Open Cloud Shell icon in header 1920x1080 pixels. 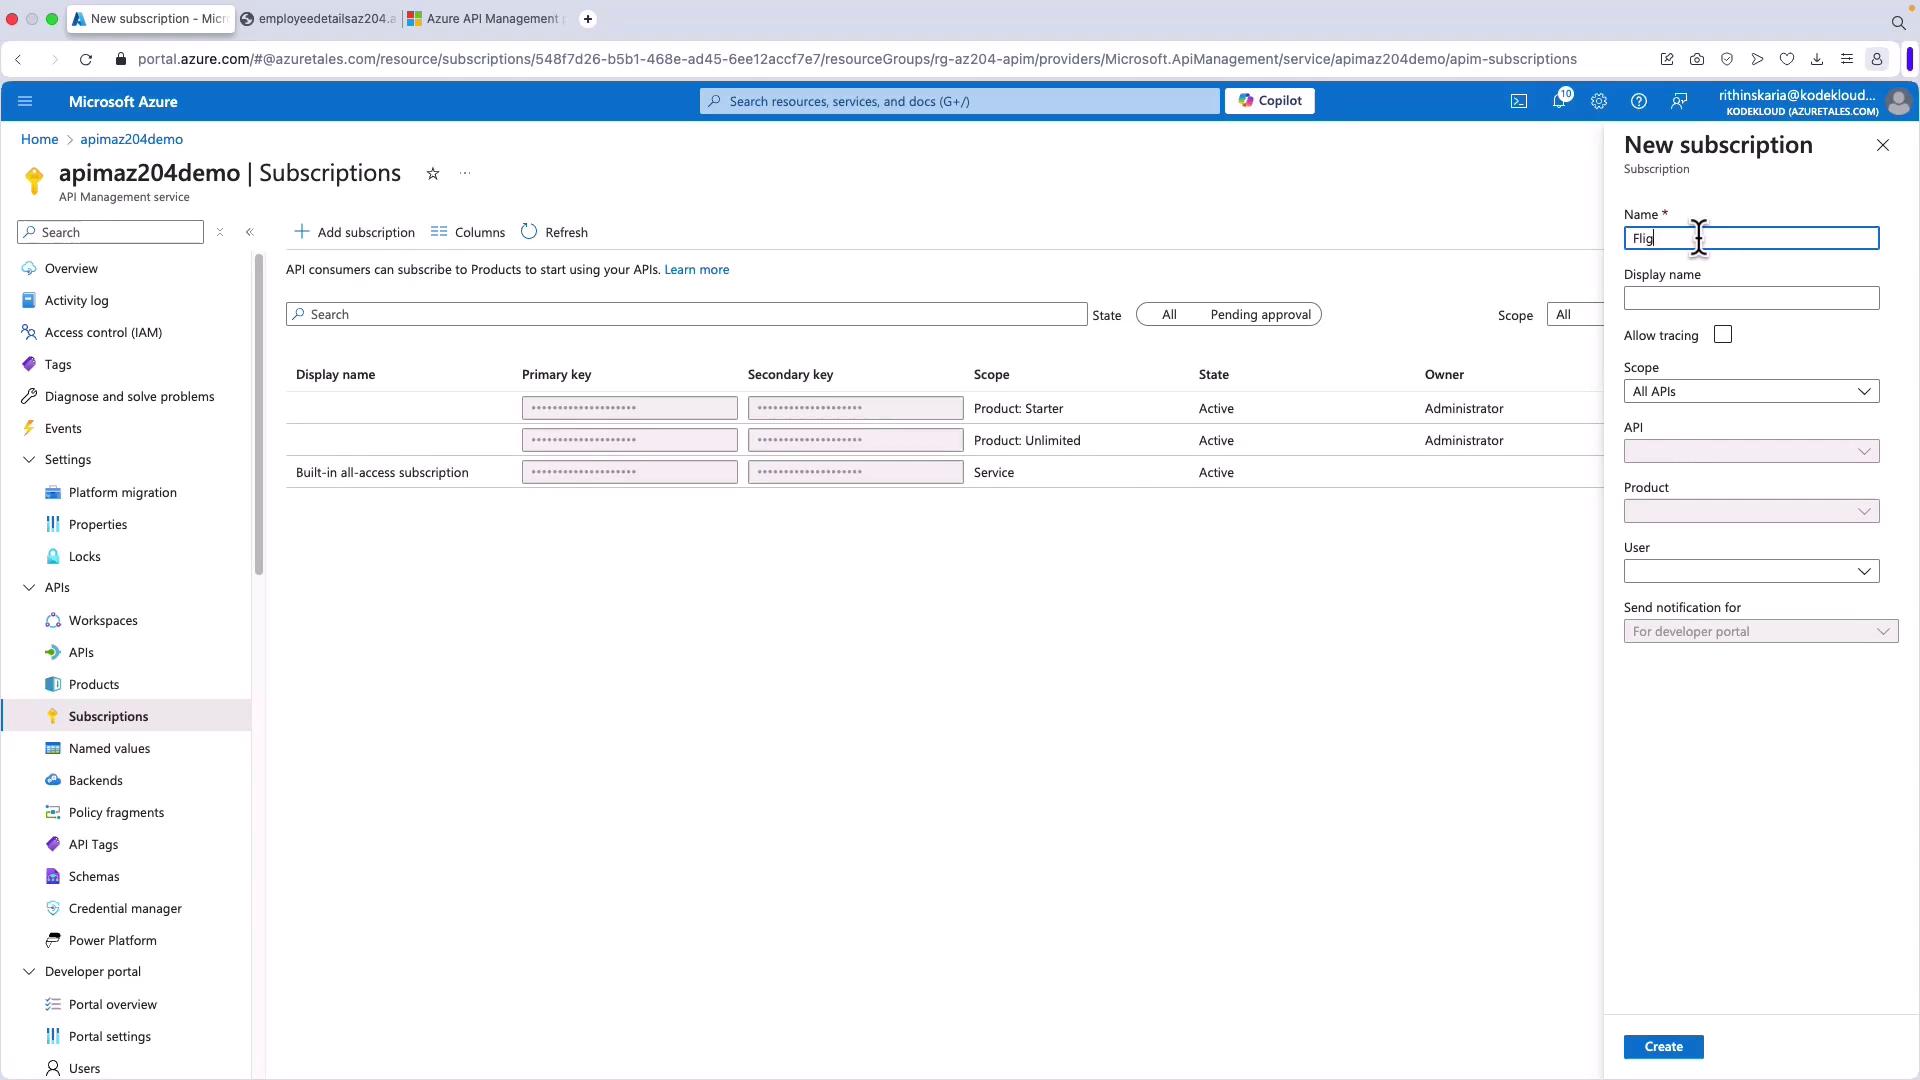[x=1519, y=101]
